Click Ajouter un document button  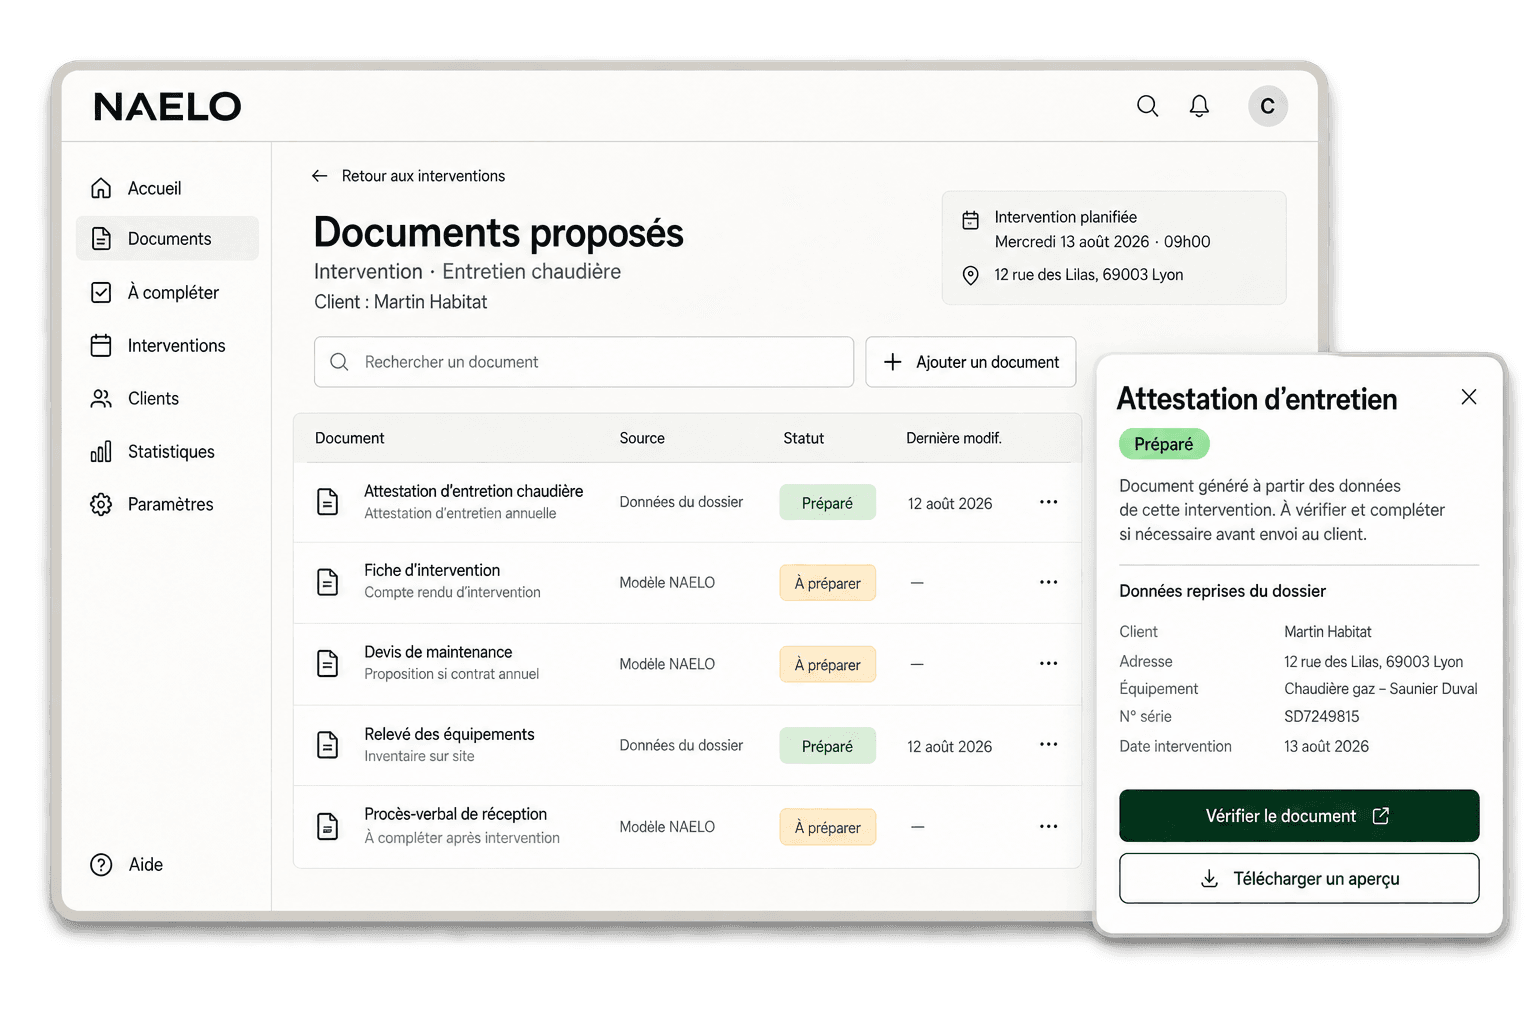coord(970,362)
